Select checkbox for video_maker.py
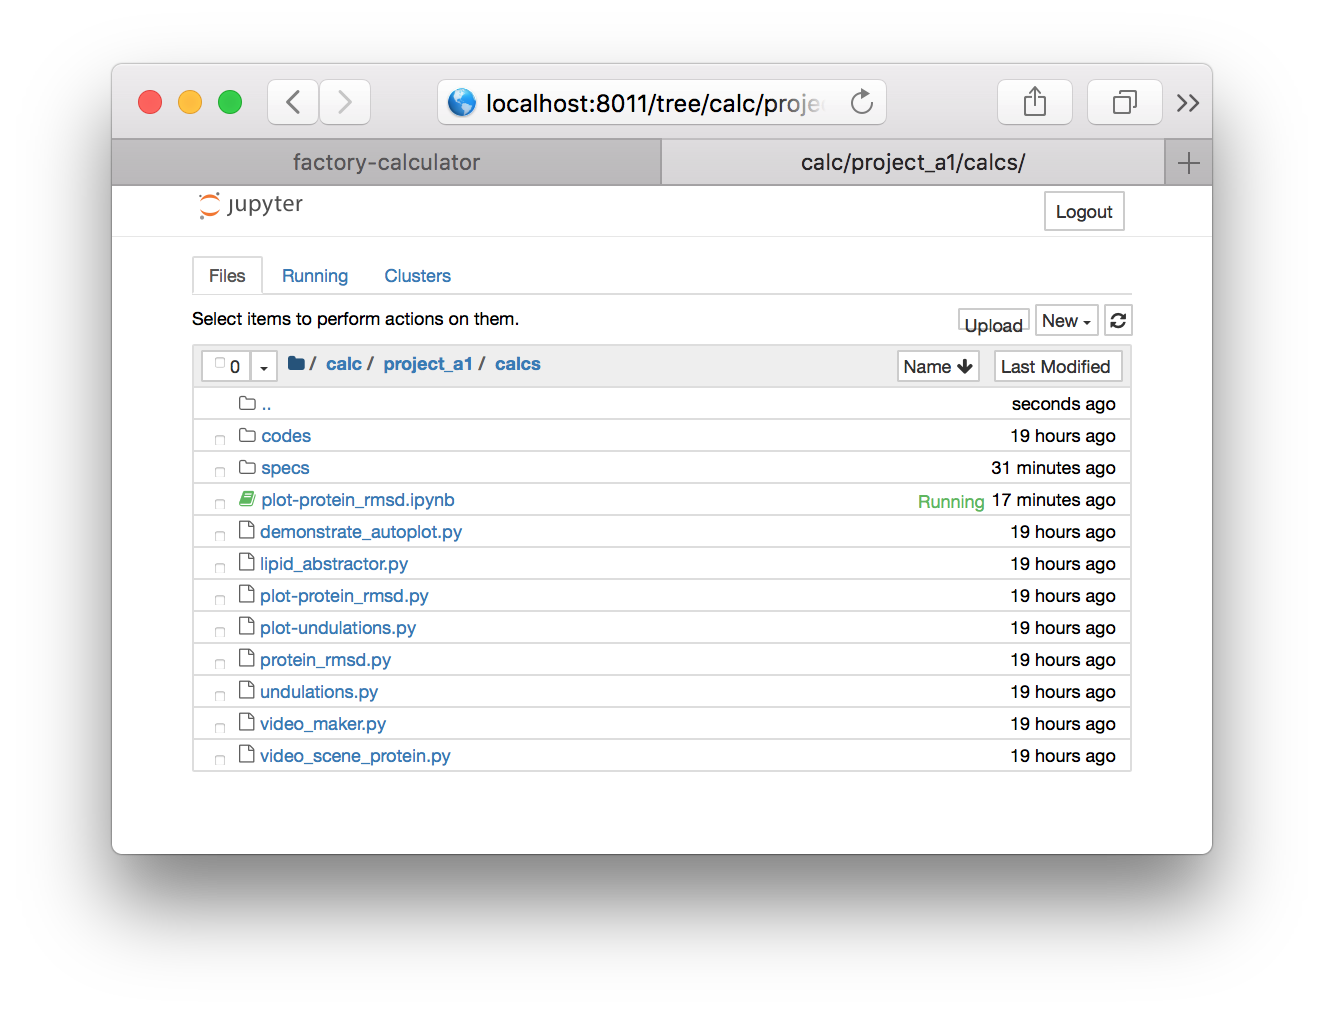 (220, 727)
